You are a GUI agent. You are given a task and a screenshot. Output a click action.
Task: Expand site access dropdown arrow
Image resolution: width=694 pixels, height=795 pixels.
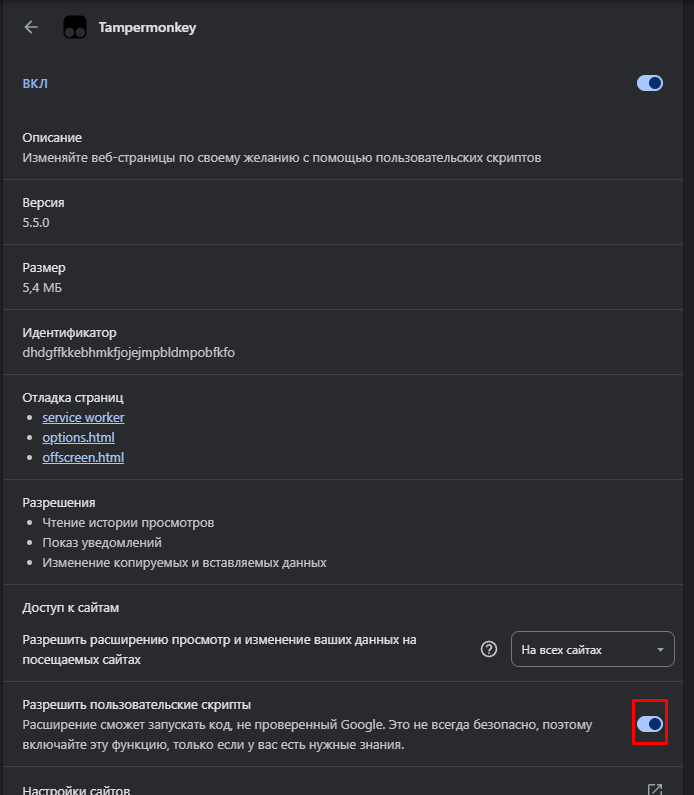(x=660, y=649)
